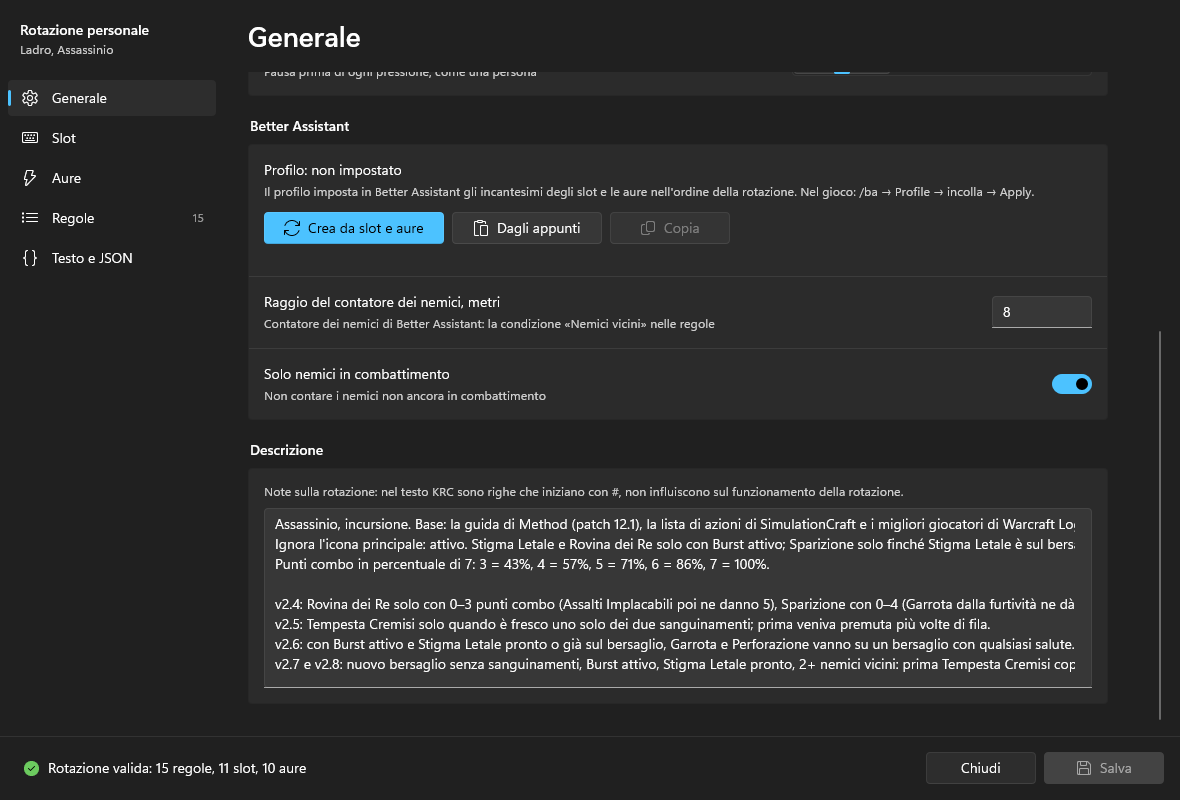Click the Better Assistant section heading
Viewport: 1180px width, 800px height.
[x=300, y=126]
